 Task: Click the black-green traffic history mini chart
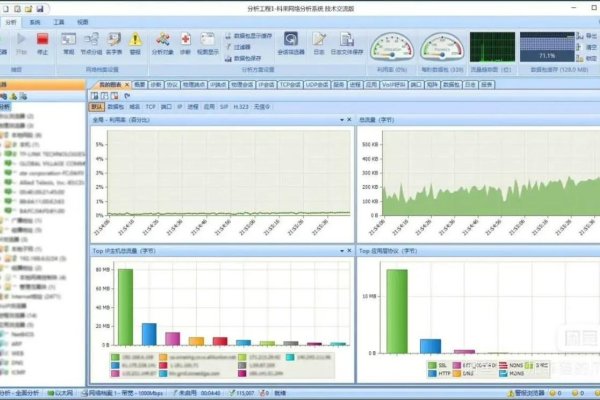coord(492,47)
